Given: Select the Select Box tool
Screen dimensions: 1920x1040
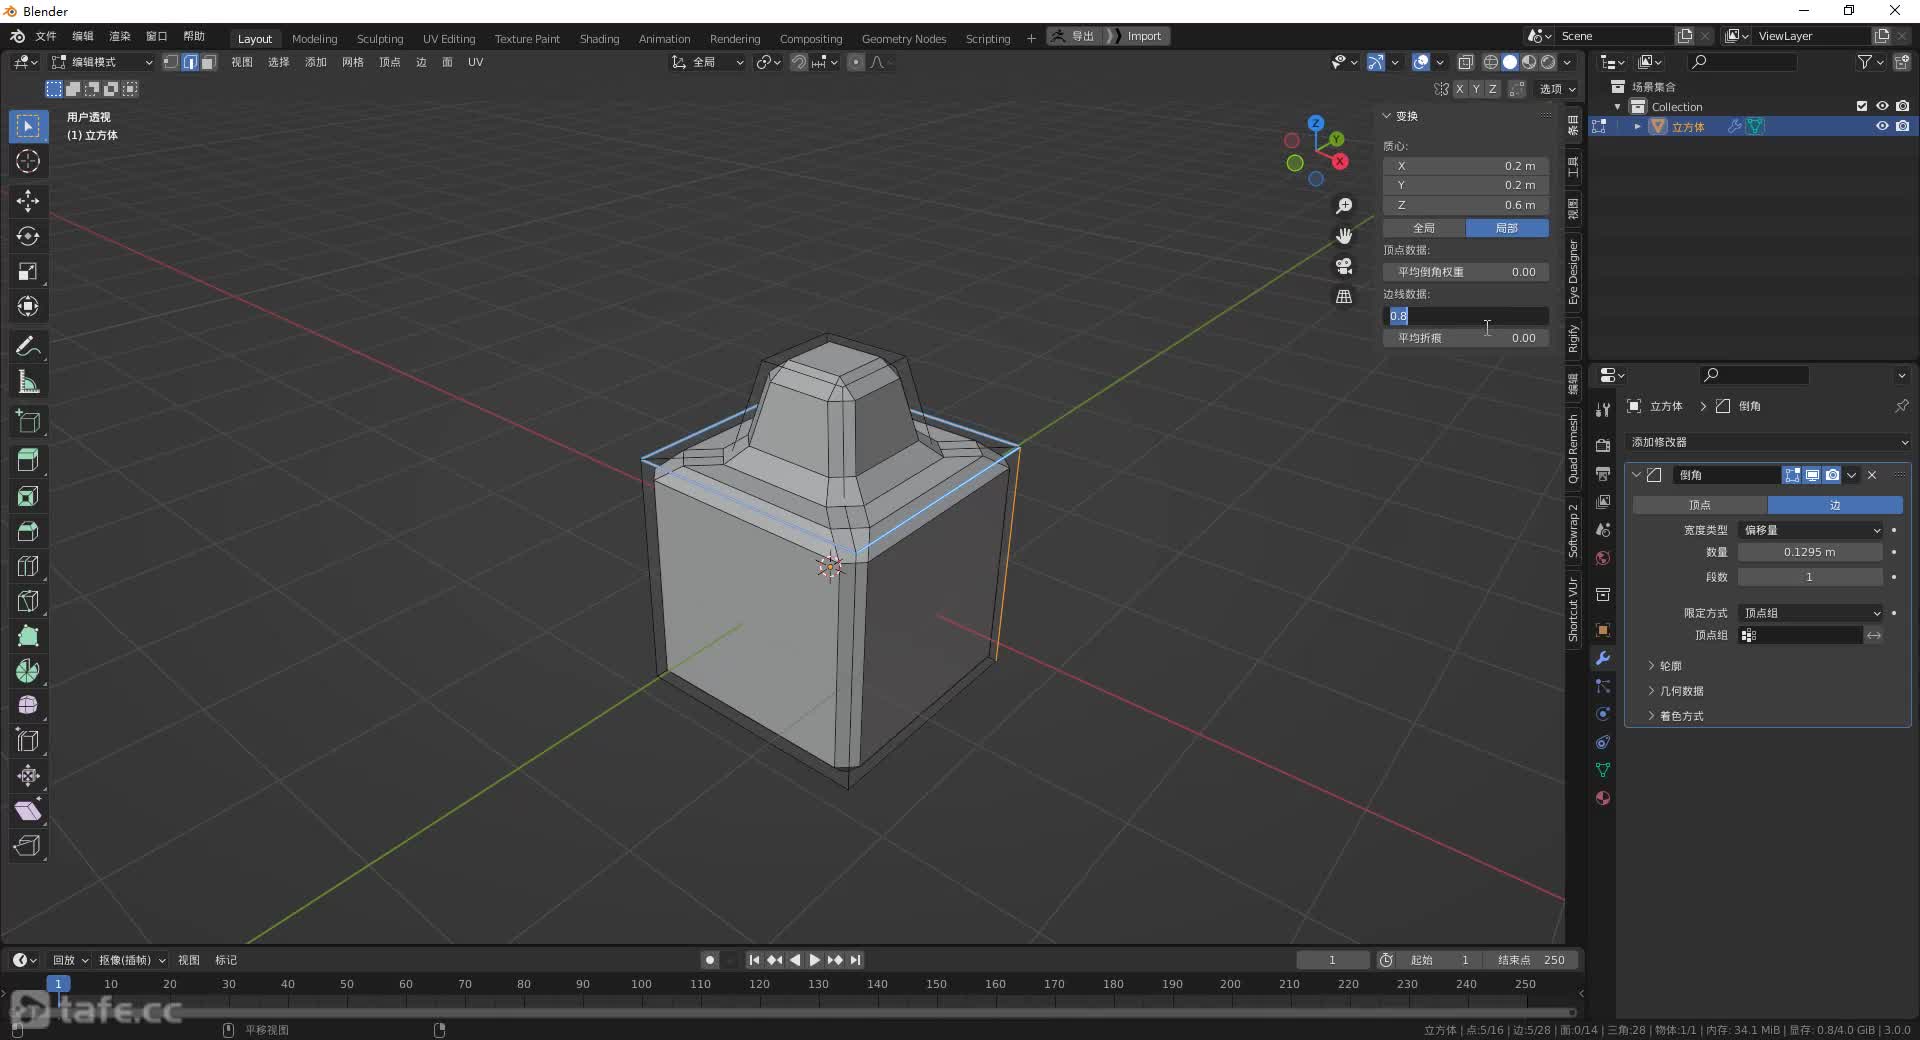Looking at the screenshot, I should tap(28, 126).
